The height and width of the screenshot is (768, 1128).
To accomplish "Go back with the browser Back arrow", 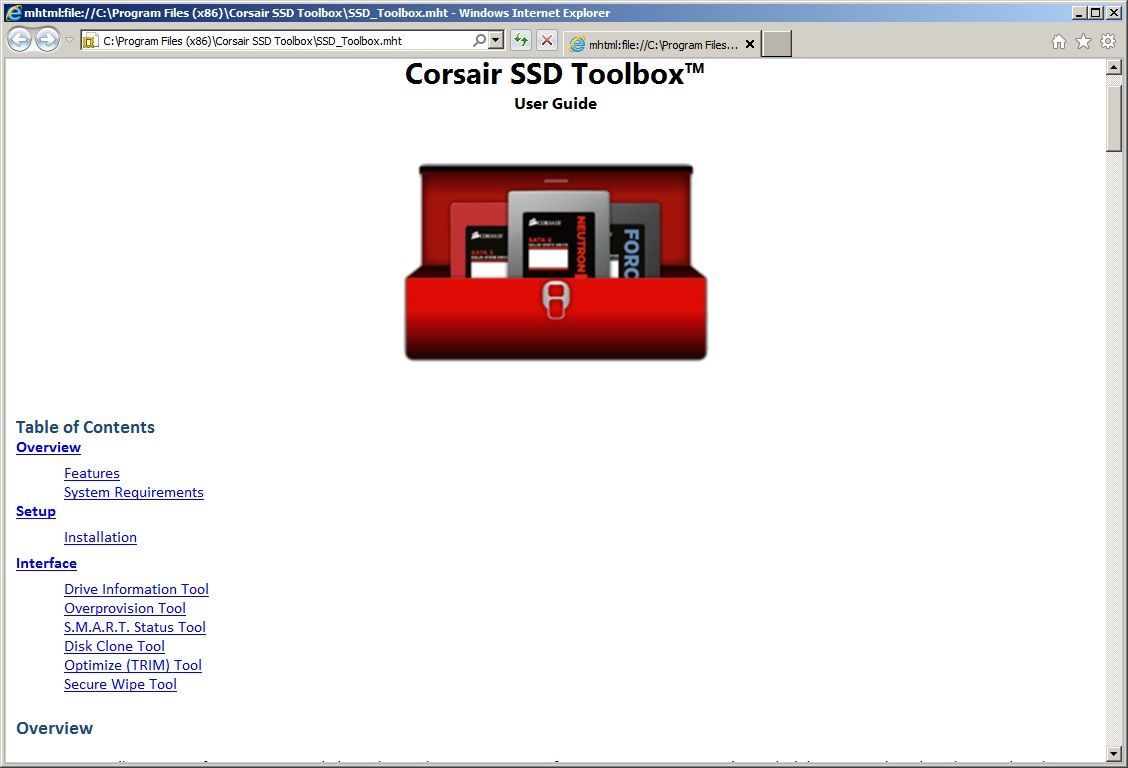I will pos(19,40).
